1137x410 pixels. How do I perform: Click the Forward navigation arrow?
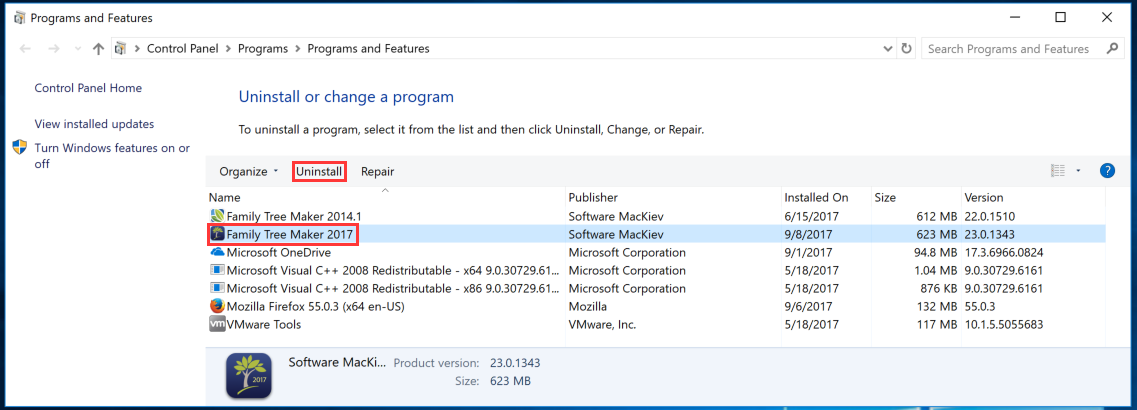click(x=53, y=49)
